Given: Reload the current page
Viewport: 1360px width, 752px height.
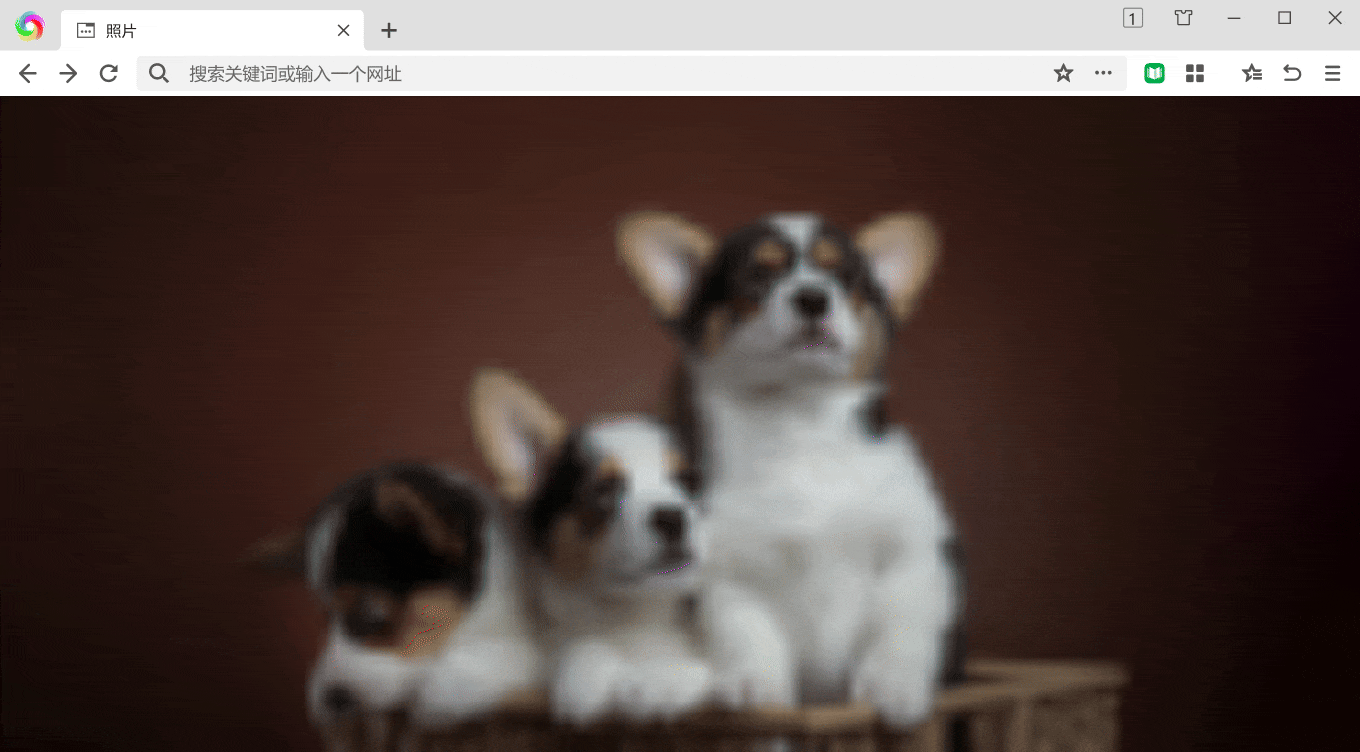Looking at the screenshot, I should pos(109,73).
